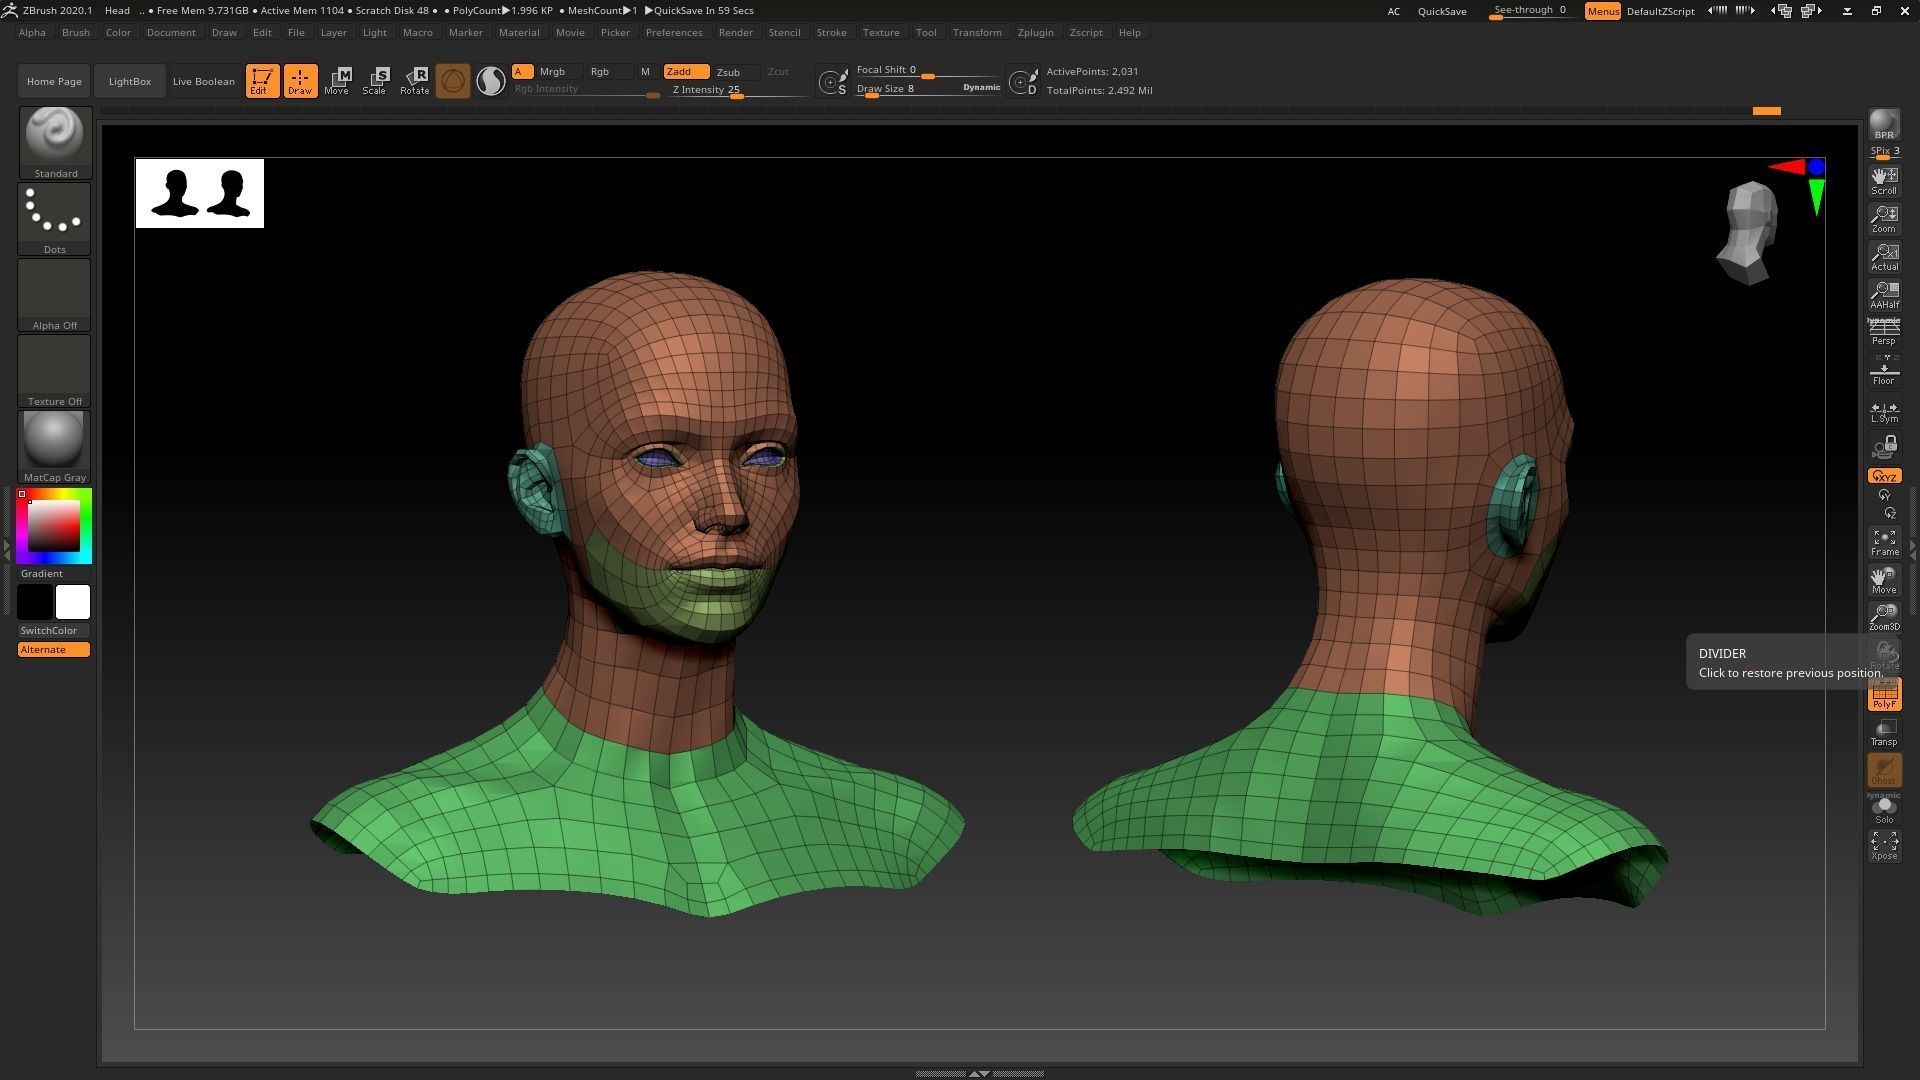Click the Home Page button
The height and width of the screenshot is (1080, 1920).
pos(54,81)
